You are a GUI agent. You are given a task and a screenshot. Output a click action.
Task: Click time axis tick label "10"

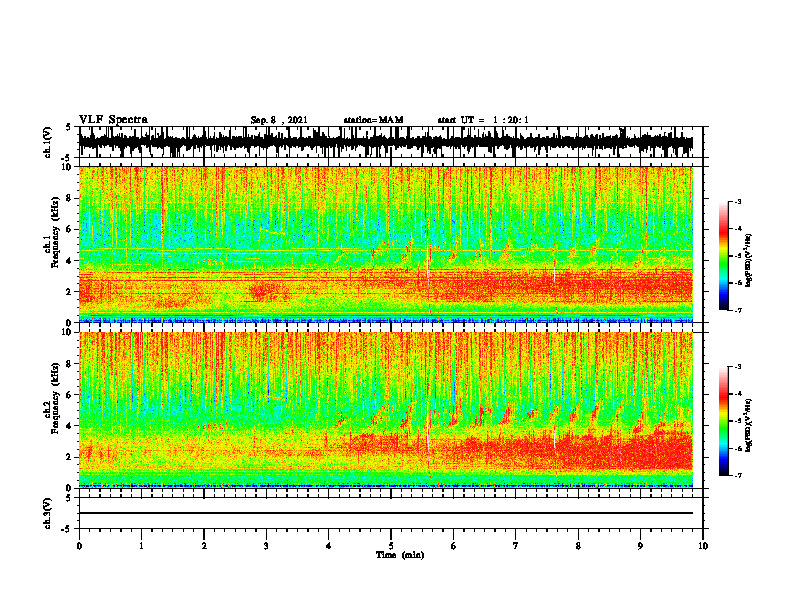tap(703, 546)
